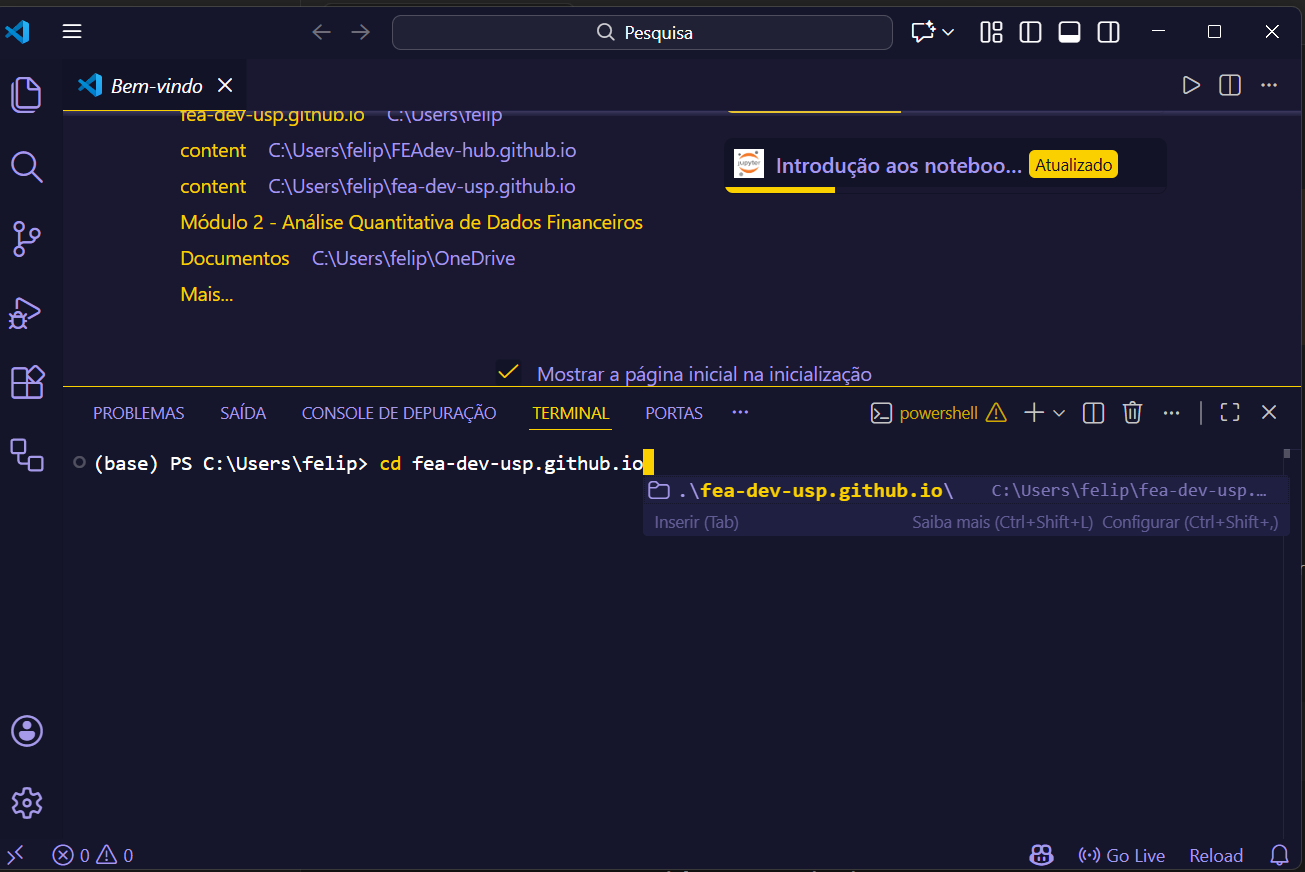Screen dimensions: 1305x872
Task: Open the Manage gear settings icon
Action: point(27,803)
